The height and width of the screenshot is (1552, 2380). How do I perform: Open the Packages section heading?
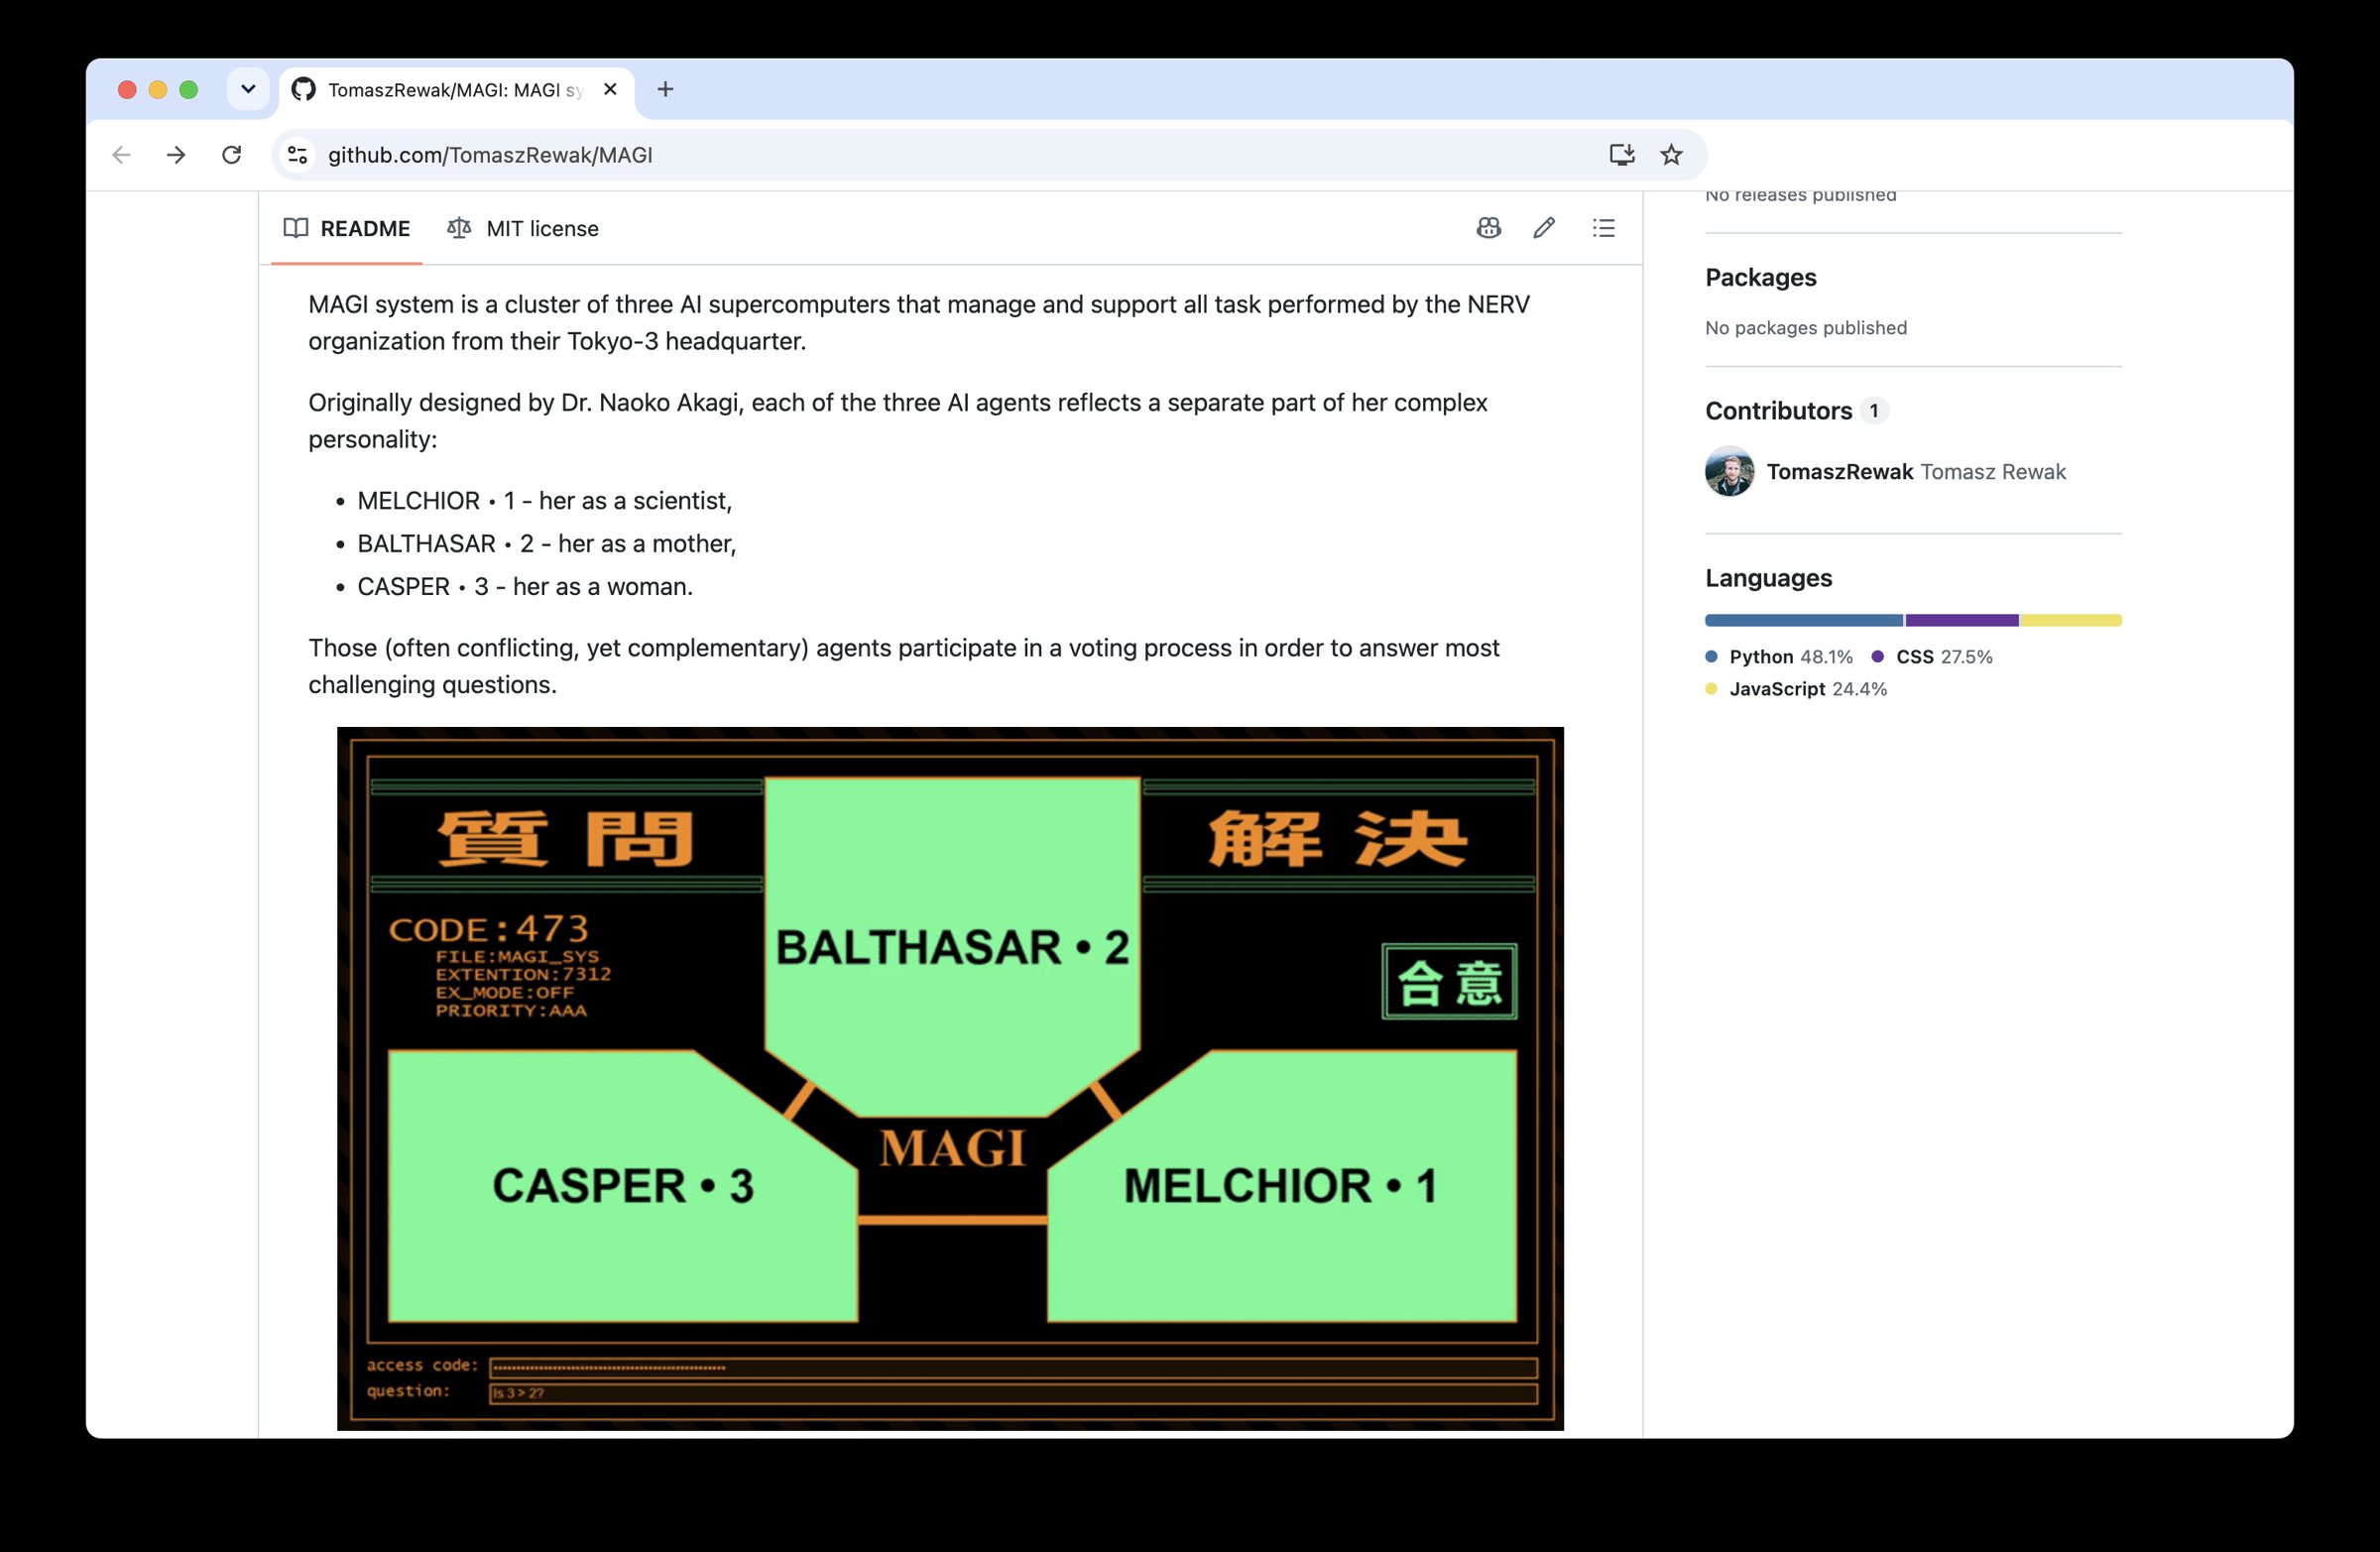[x=1760, y=278]
